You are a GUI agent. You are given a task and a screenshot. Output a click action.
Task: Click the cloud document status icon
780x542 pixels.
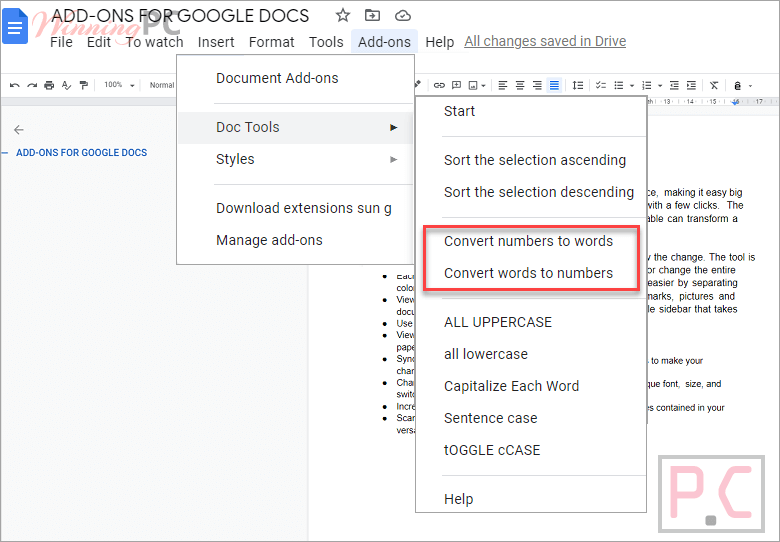coord(403,16)
